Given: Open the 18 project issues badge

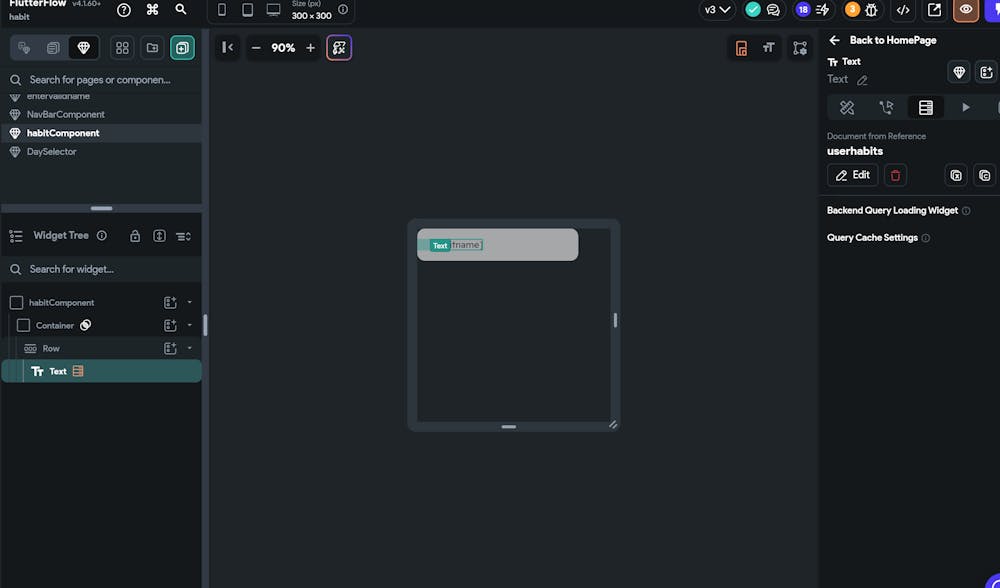Looking at the screenshot, I should coord(803,10).
